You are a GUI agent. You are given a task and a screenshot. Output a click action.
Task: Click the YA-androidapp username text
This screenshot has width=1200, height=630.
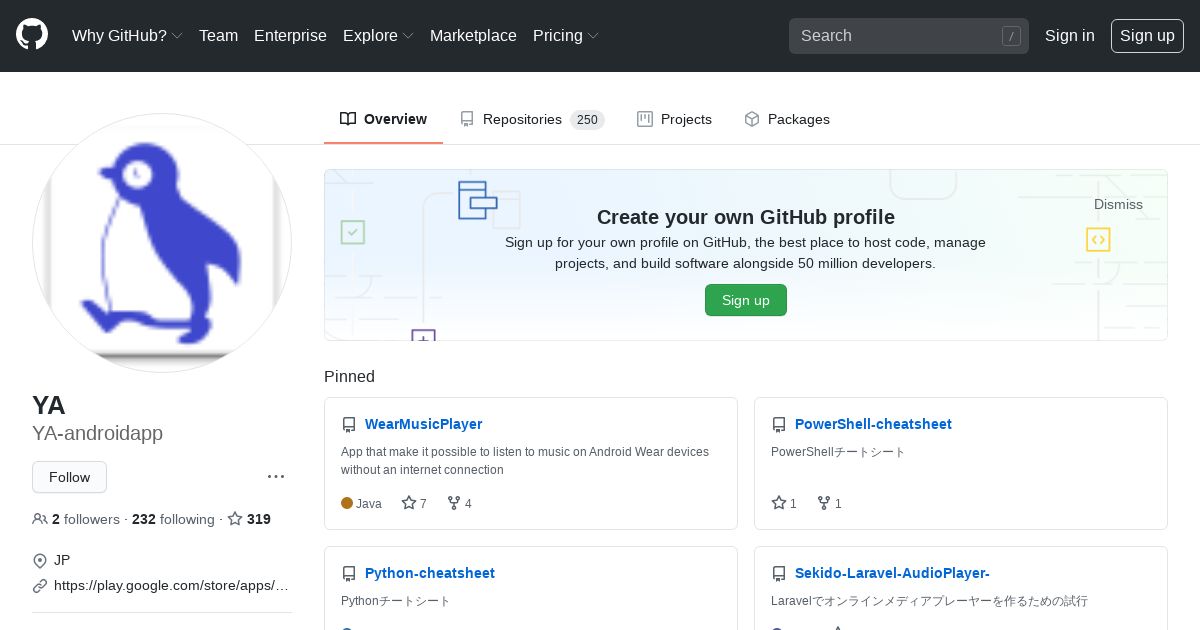coord(98,434)
